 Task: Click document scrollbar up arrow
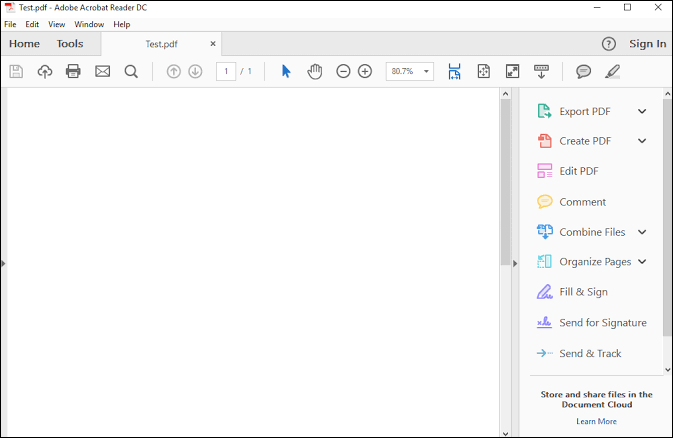[x=506, y=94]
